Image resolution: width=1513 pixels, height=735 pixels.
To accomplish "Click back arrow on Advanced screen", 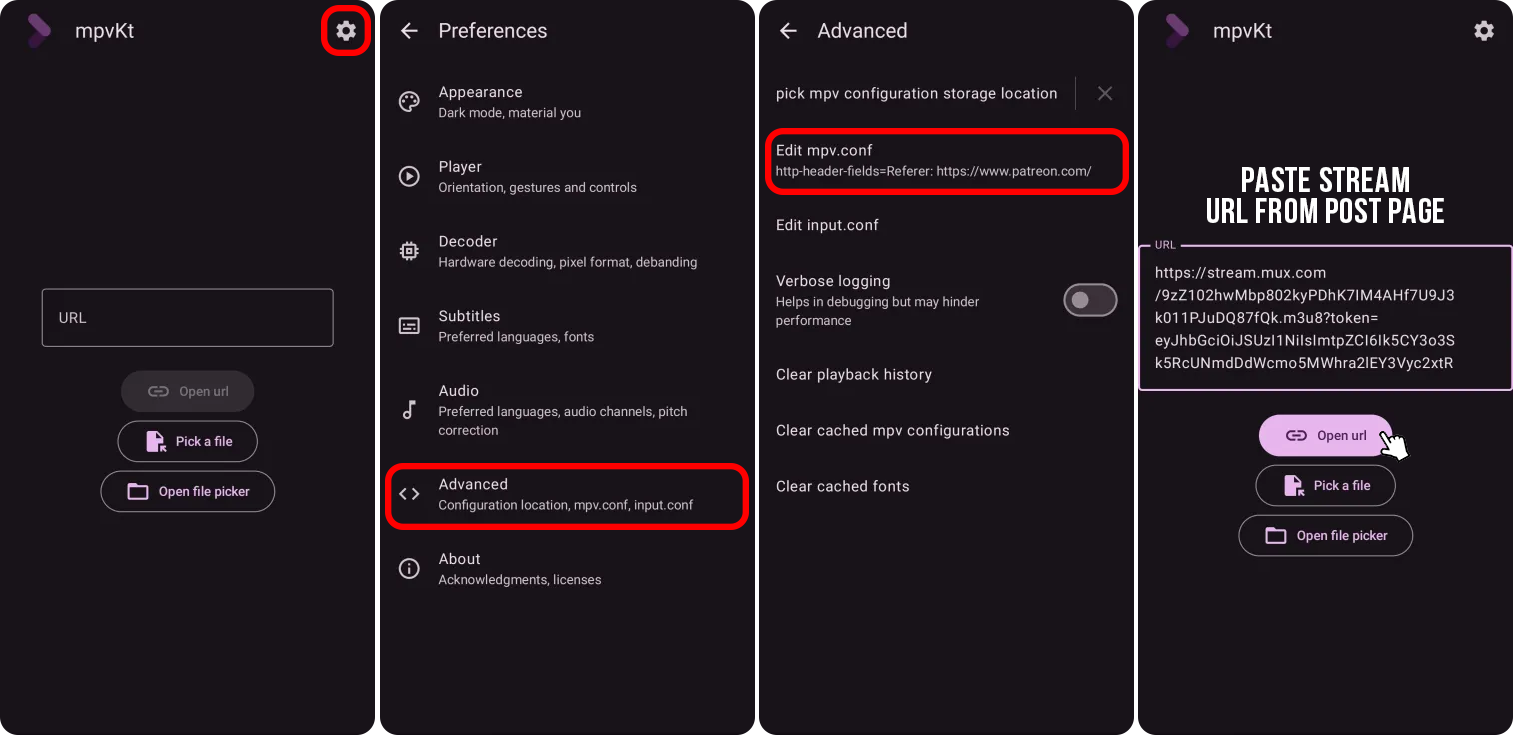I will click(788, 31).
